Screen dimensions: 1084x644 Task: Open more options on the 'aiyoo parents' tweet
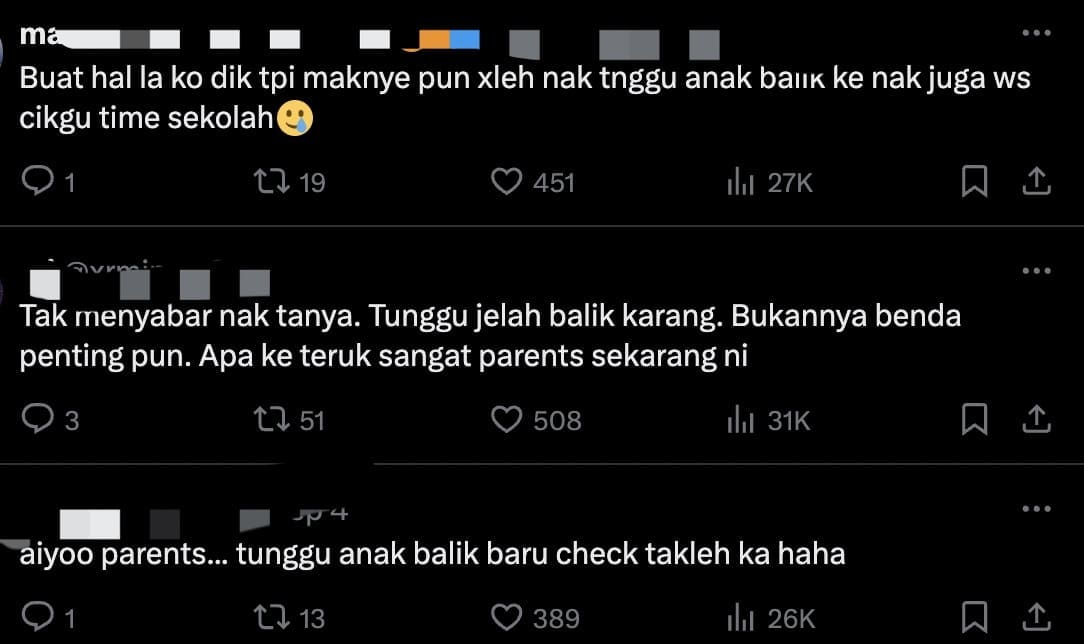coord(1036,509)
